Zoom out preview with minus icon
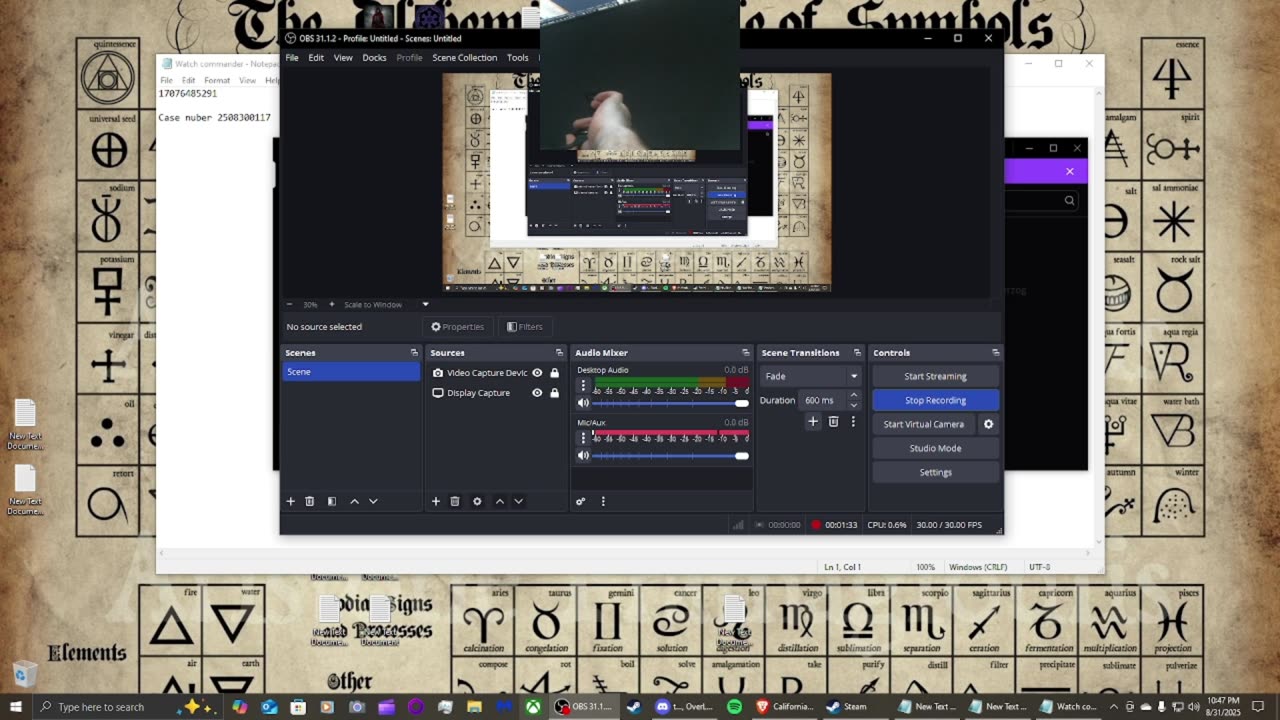The height and width of the screenshot is (720, 1280). point(290,304)
